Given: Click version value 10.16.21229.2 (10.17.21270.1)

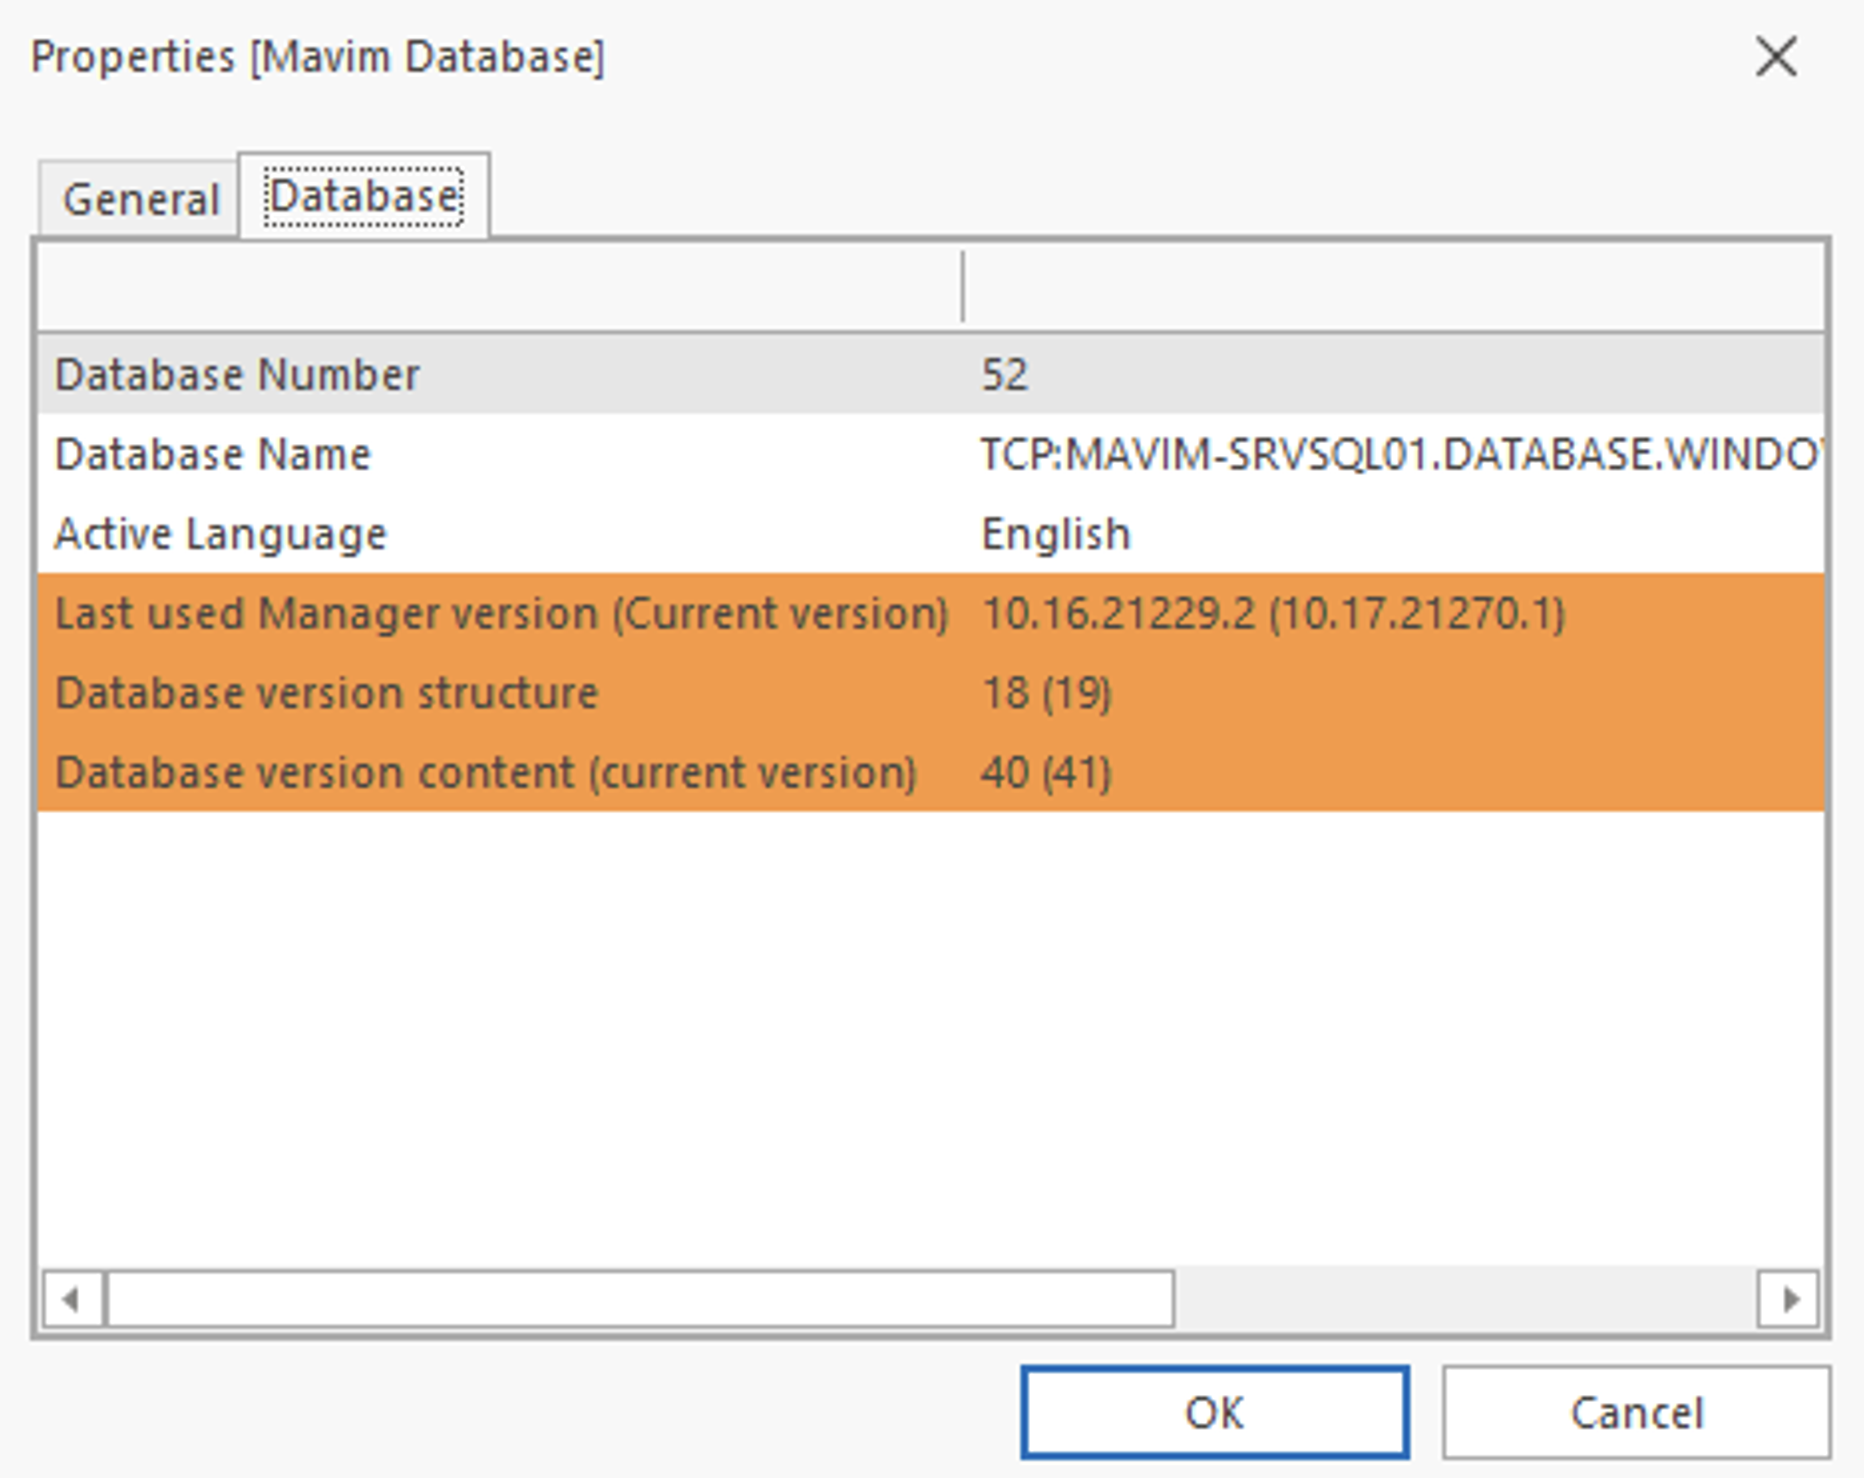Looking at the screenshot, I should [1273, 613].
